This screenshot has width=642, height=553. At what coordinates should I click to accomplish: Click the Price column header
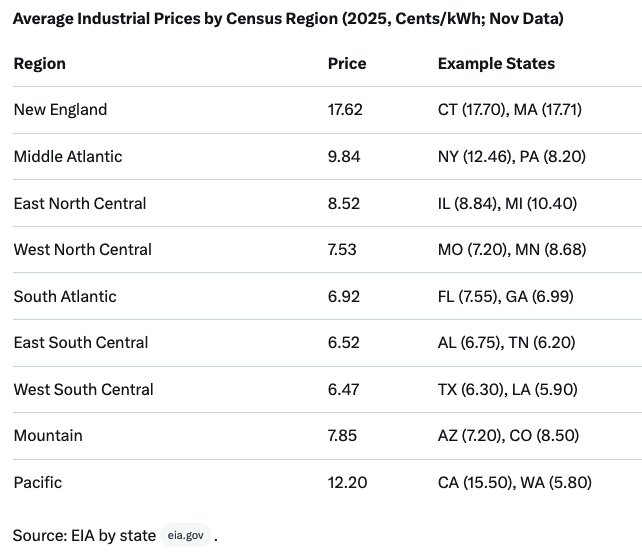(x=347, y=63)
